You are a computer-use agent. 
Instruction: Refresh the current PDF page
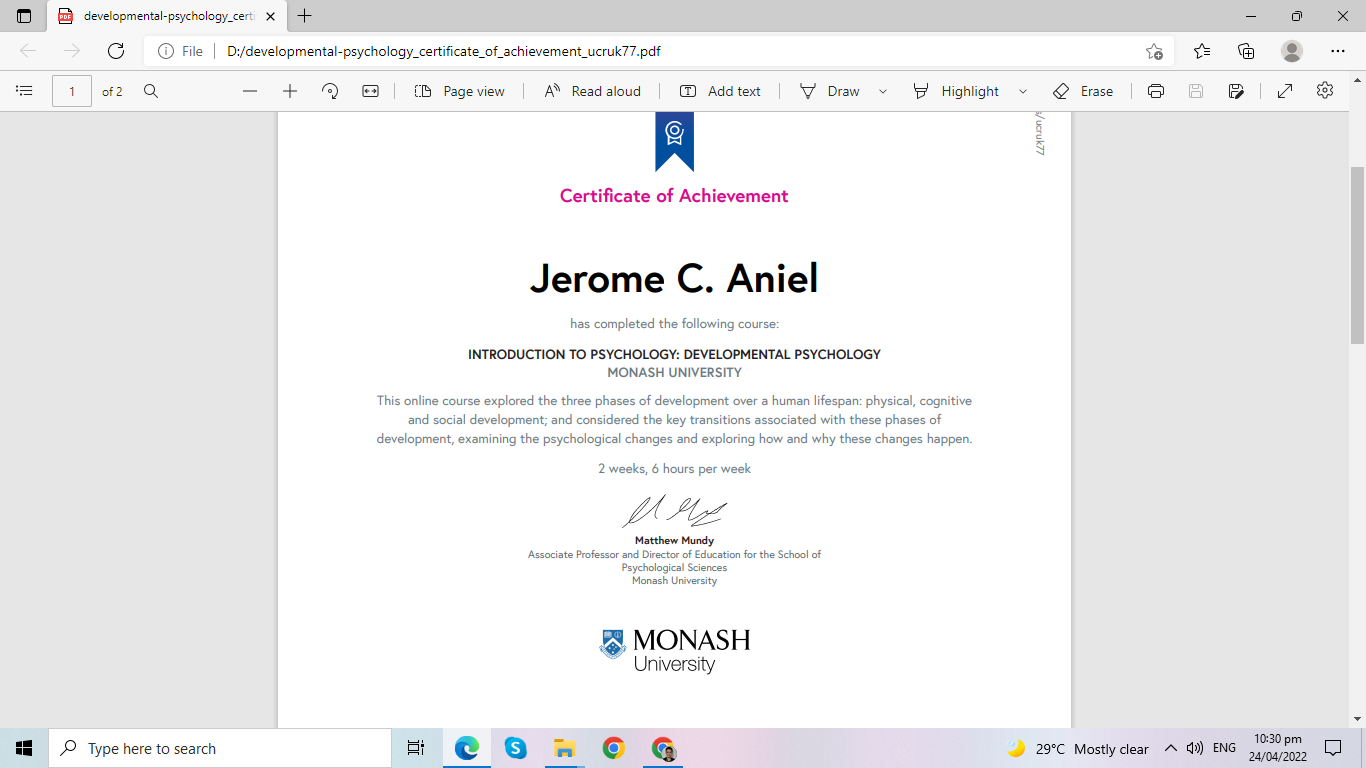(x=116, y=51)
